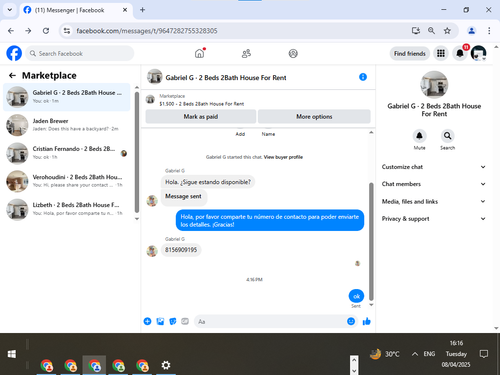Click the browser address bar URL

click(147, 31)
